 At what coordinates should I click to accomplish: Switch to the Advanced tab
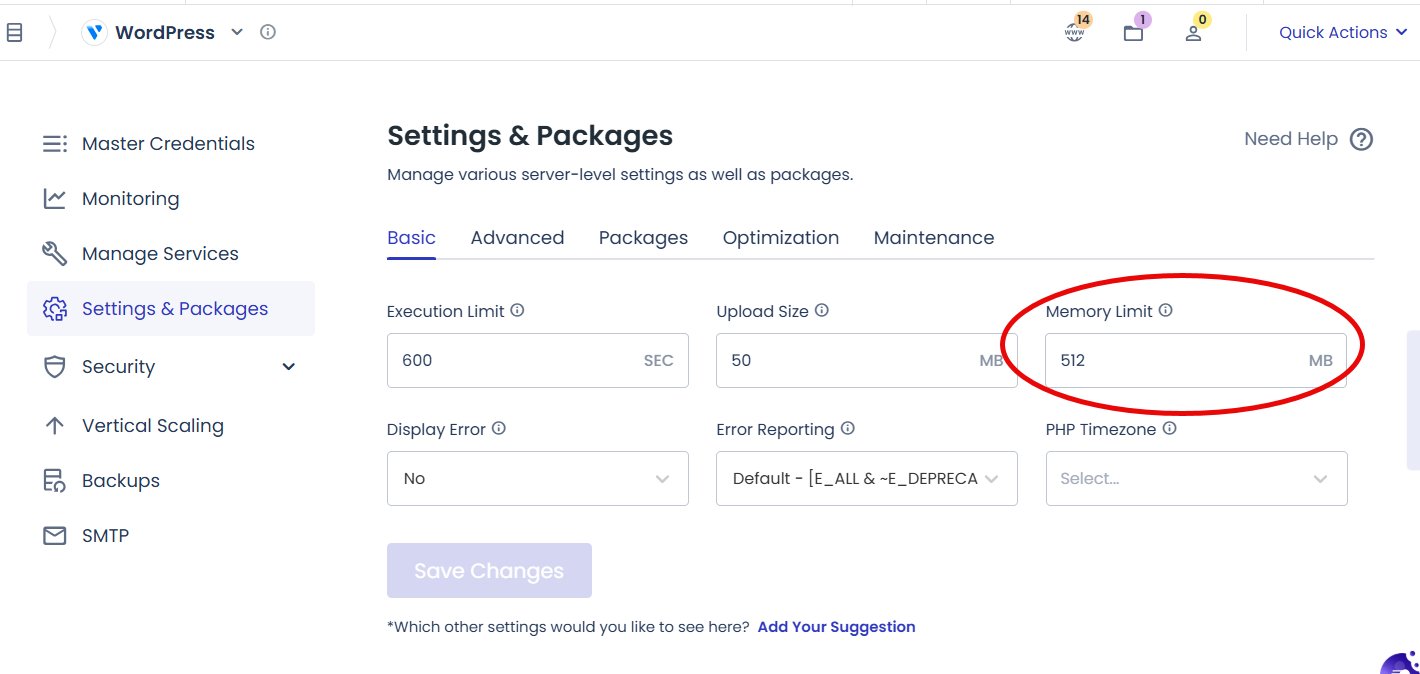tap(517, 238)
